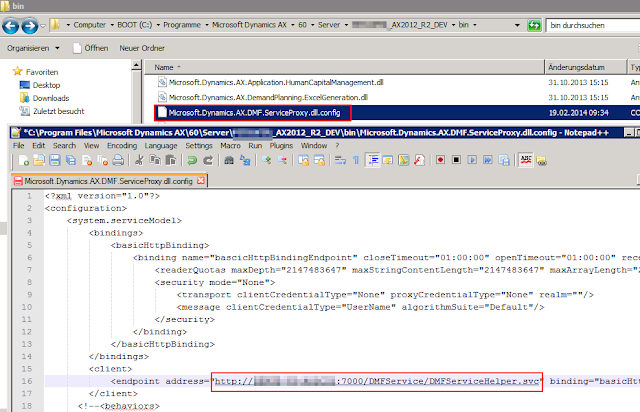Click the green Undo arrow icon
Image resolution: width=640 pixels, height=412 pixels.
click(x=192, y=160)
